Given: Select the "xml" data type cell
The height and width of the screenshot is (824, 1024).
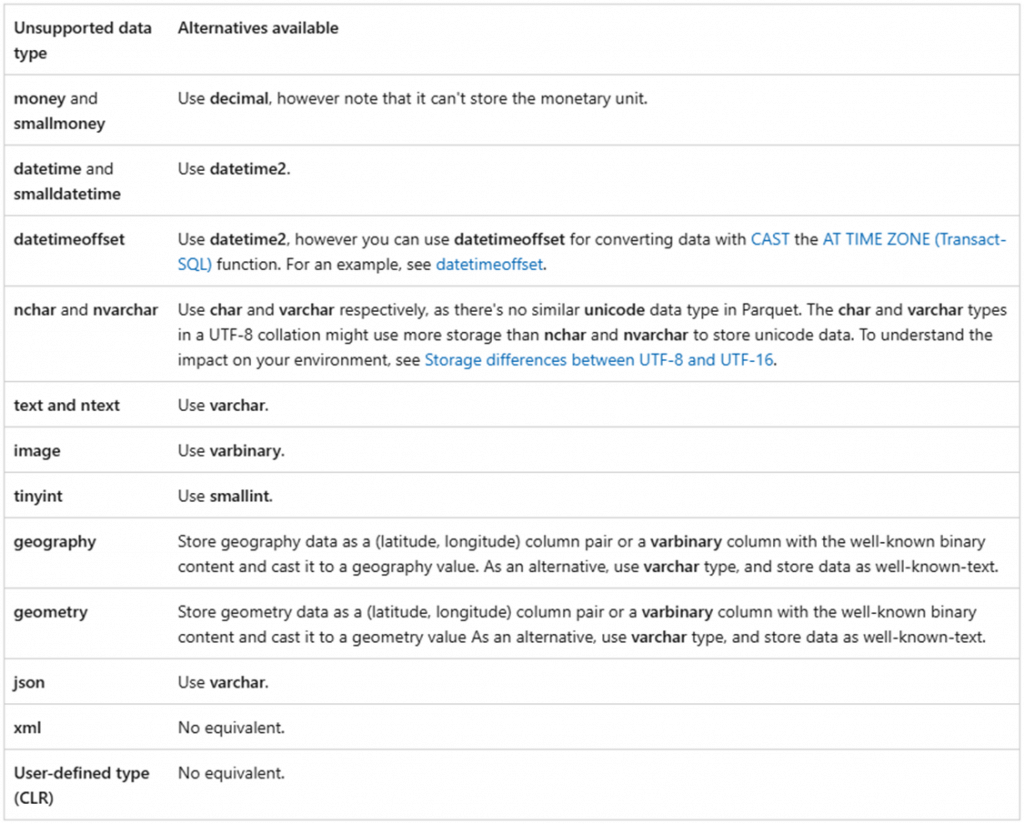Looking at the screenshot, I should point(27,728).
